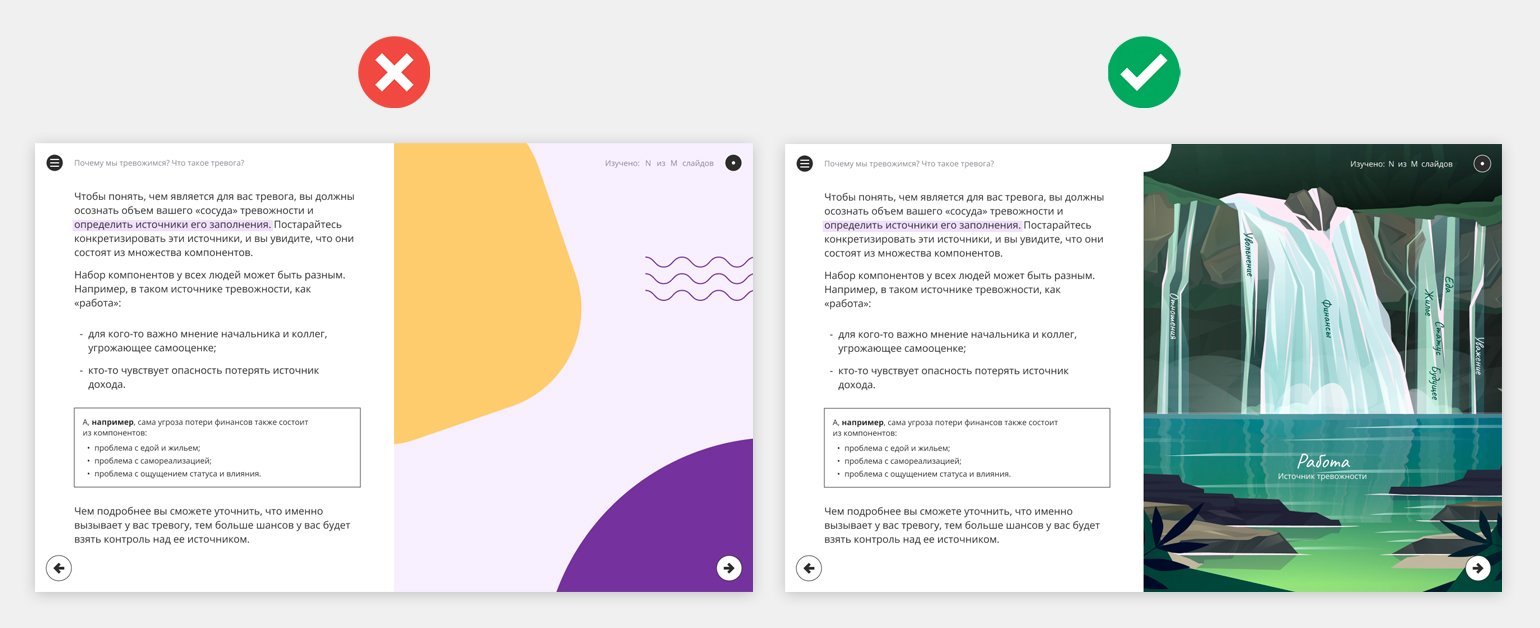Click the 'Работа' caption on waterfall image
The width and height of the screenshot is (1540, 628).
click(x=1323, y=462)
